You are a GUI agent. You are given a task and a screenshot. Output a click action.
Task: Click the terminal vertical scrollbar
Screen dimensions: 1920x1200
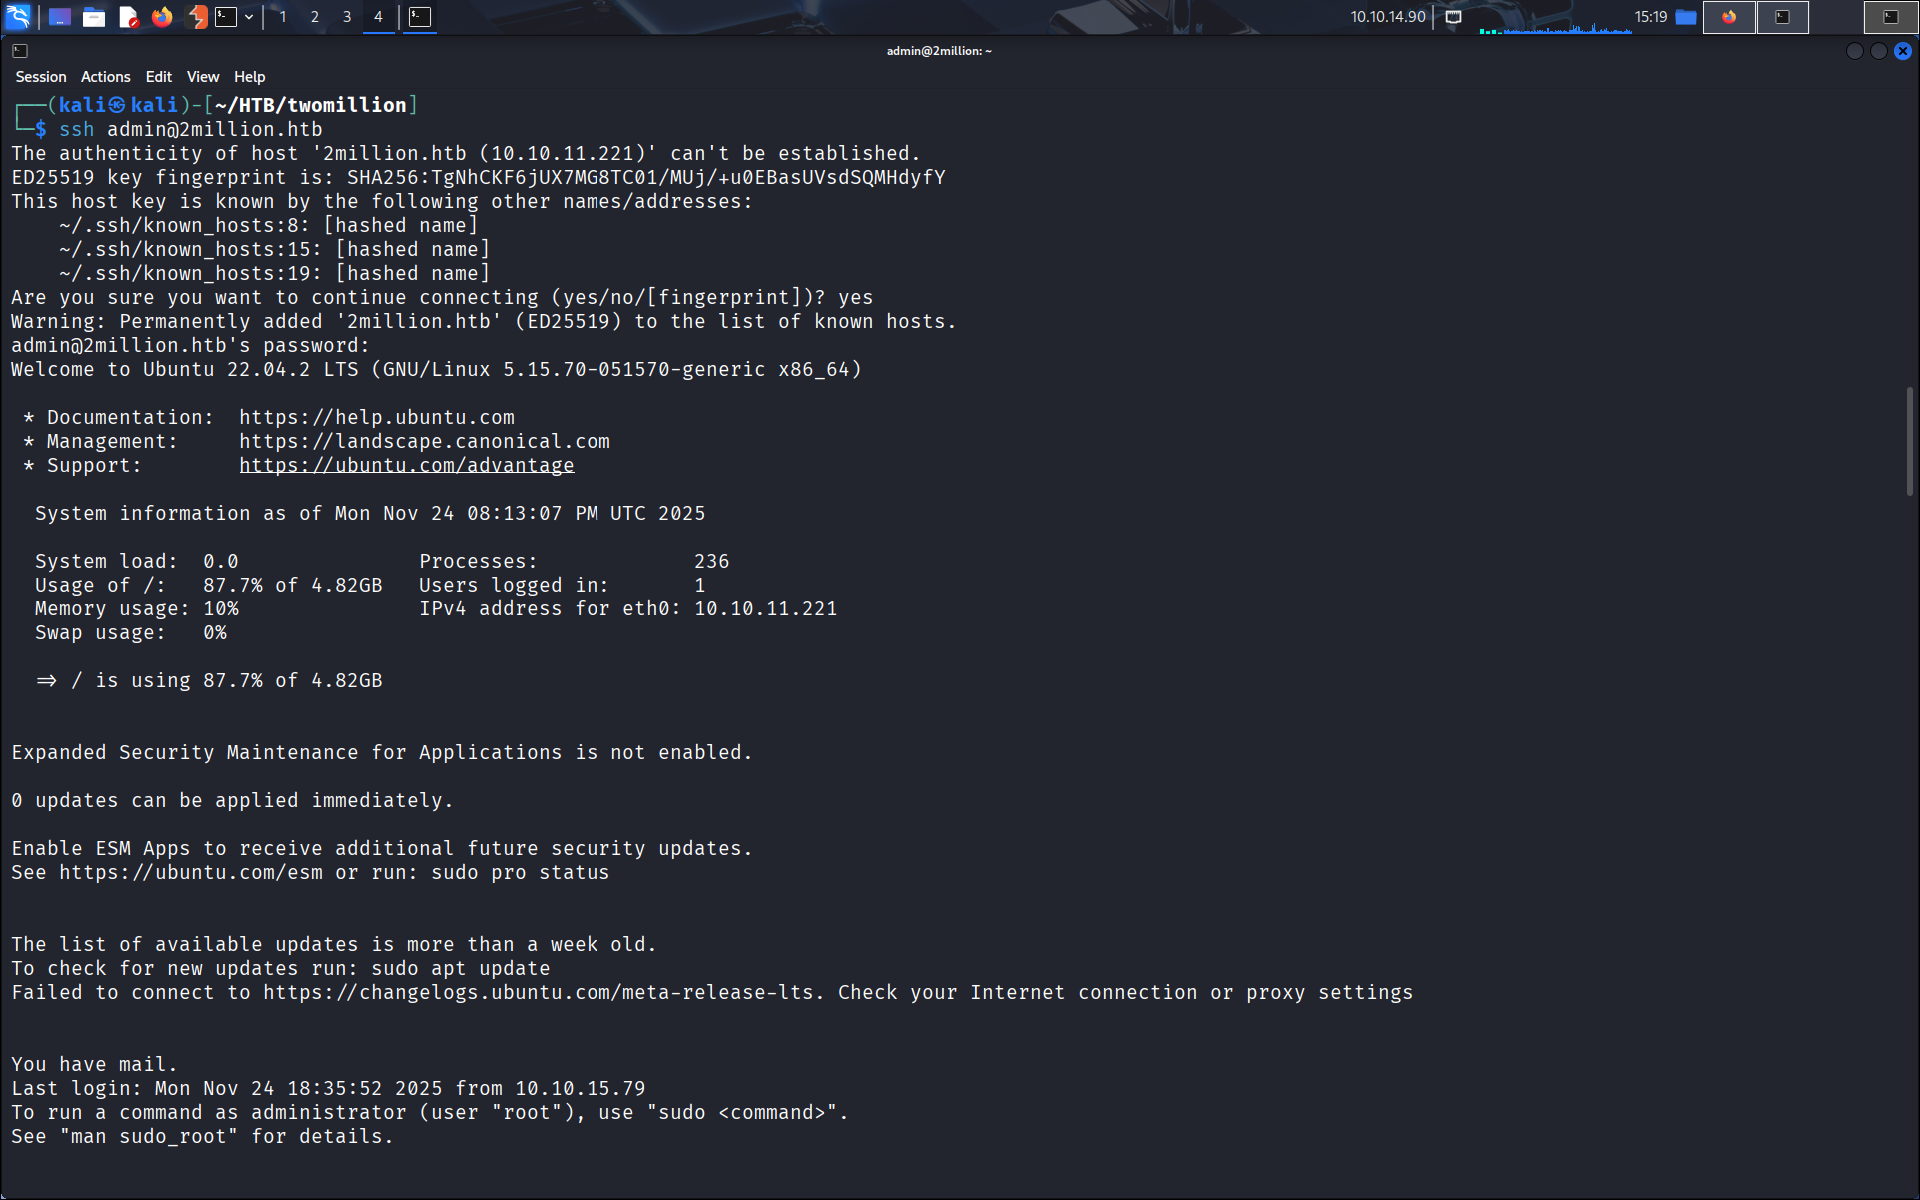point(1909,440)
